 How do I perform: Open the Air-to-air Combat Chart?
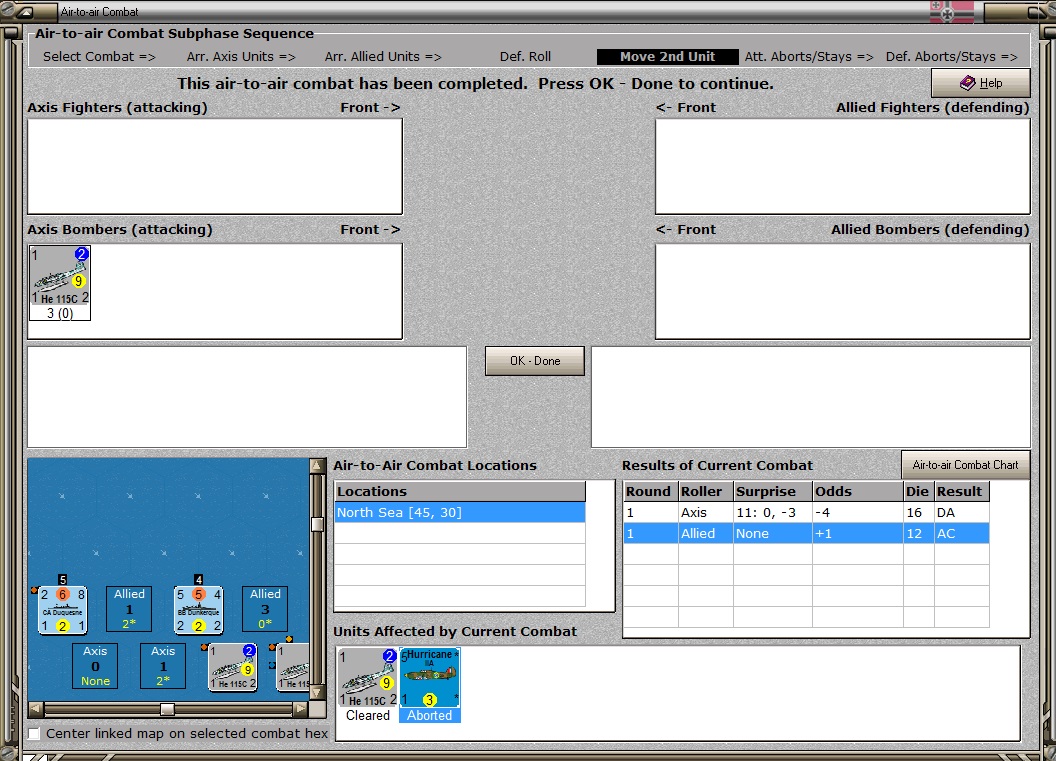[965, 465]
